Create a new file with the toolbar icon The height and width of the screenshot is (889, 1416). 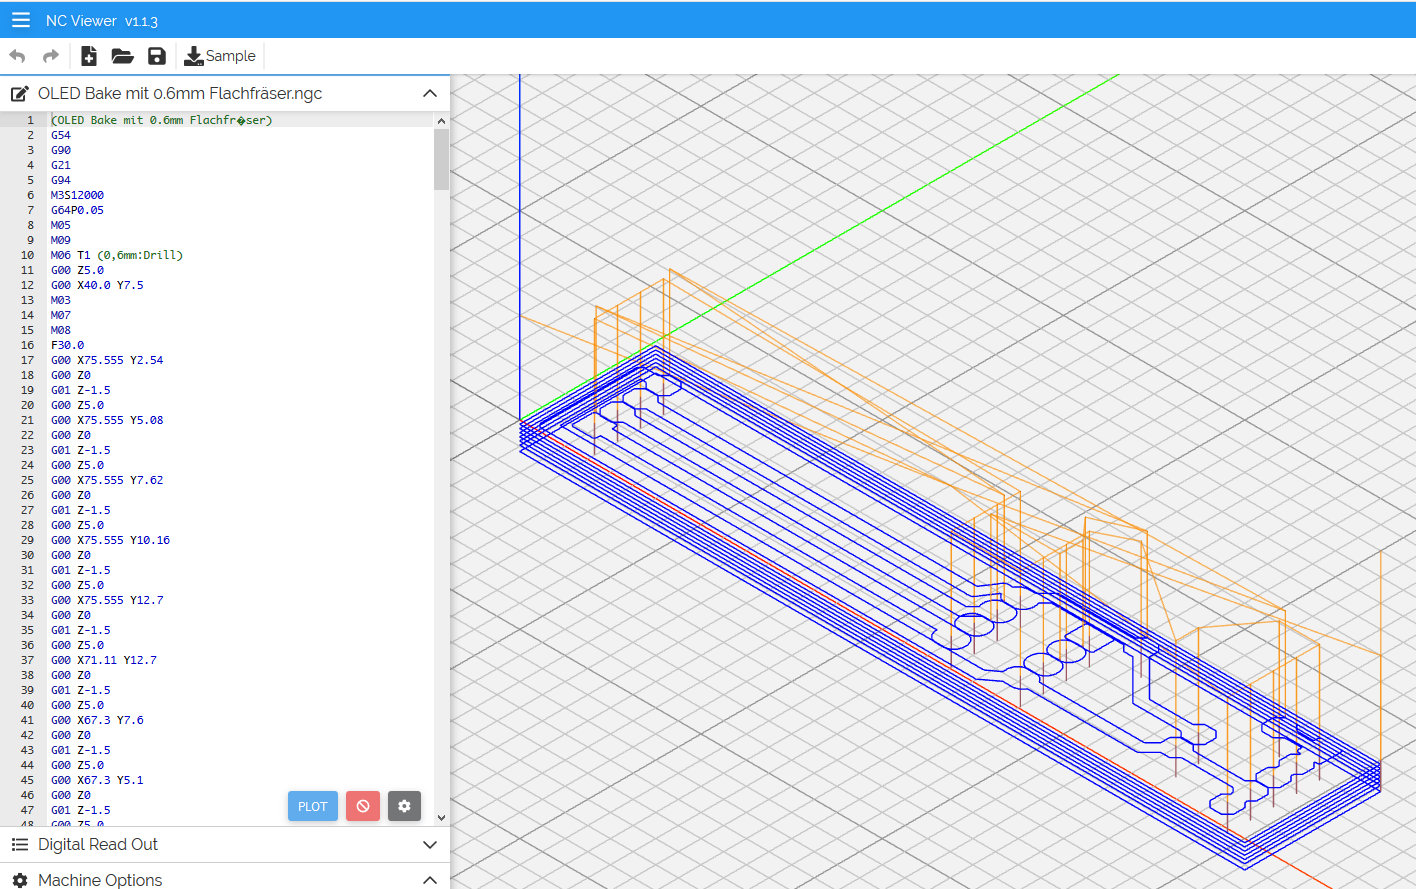point(89,56)
